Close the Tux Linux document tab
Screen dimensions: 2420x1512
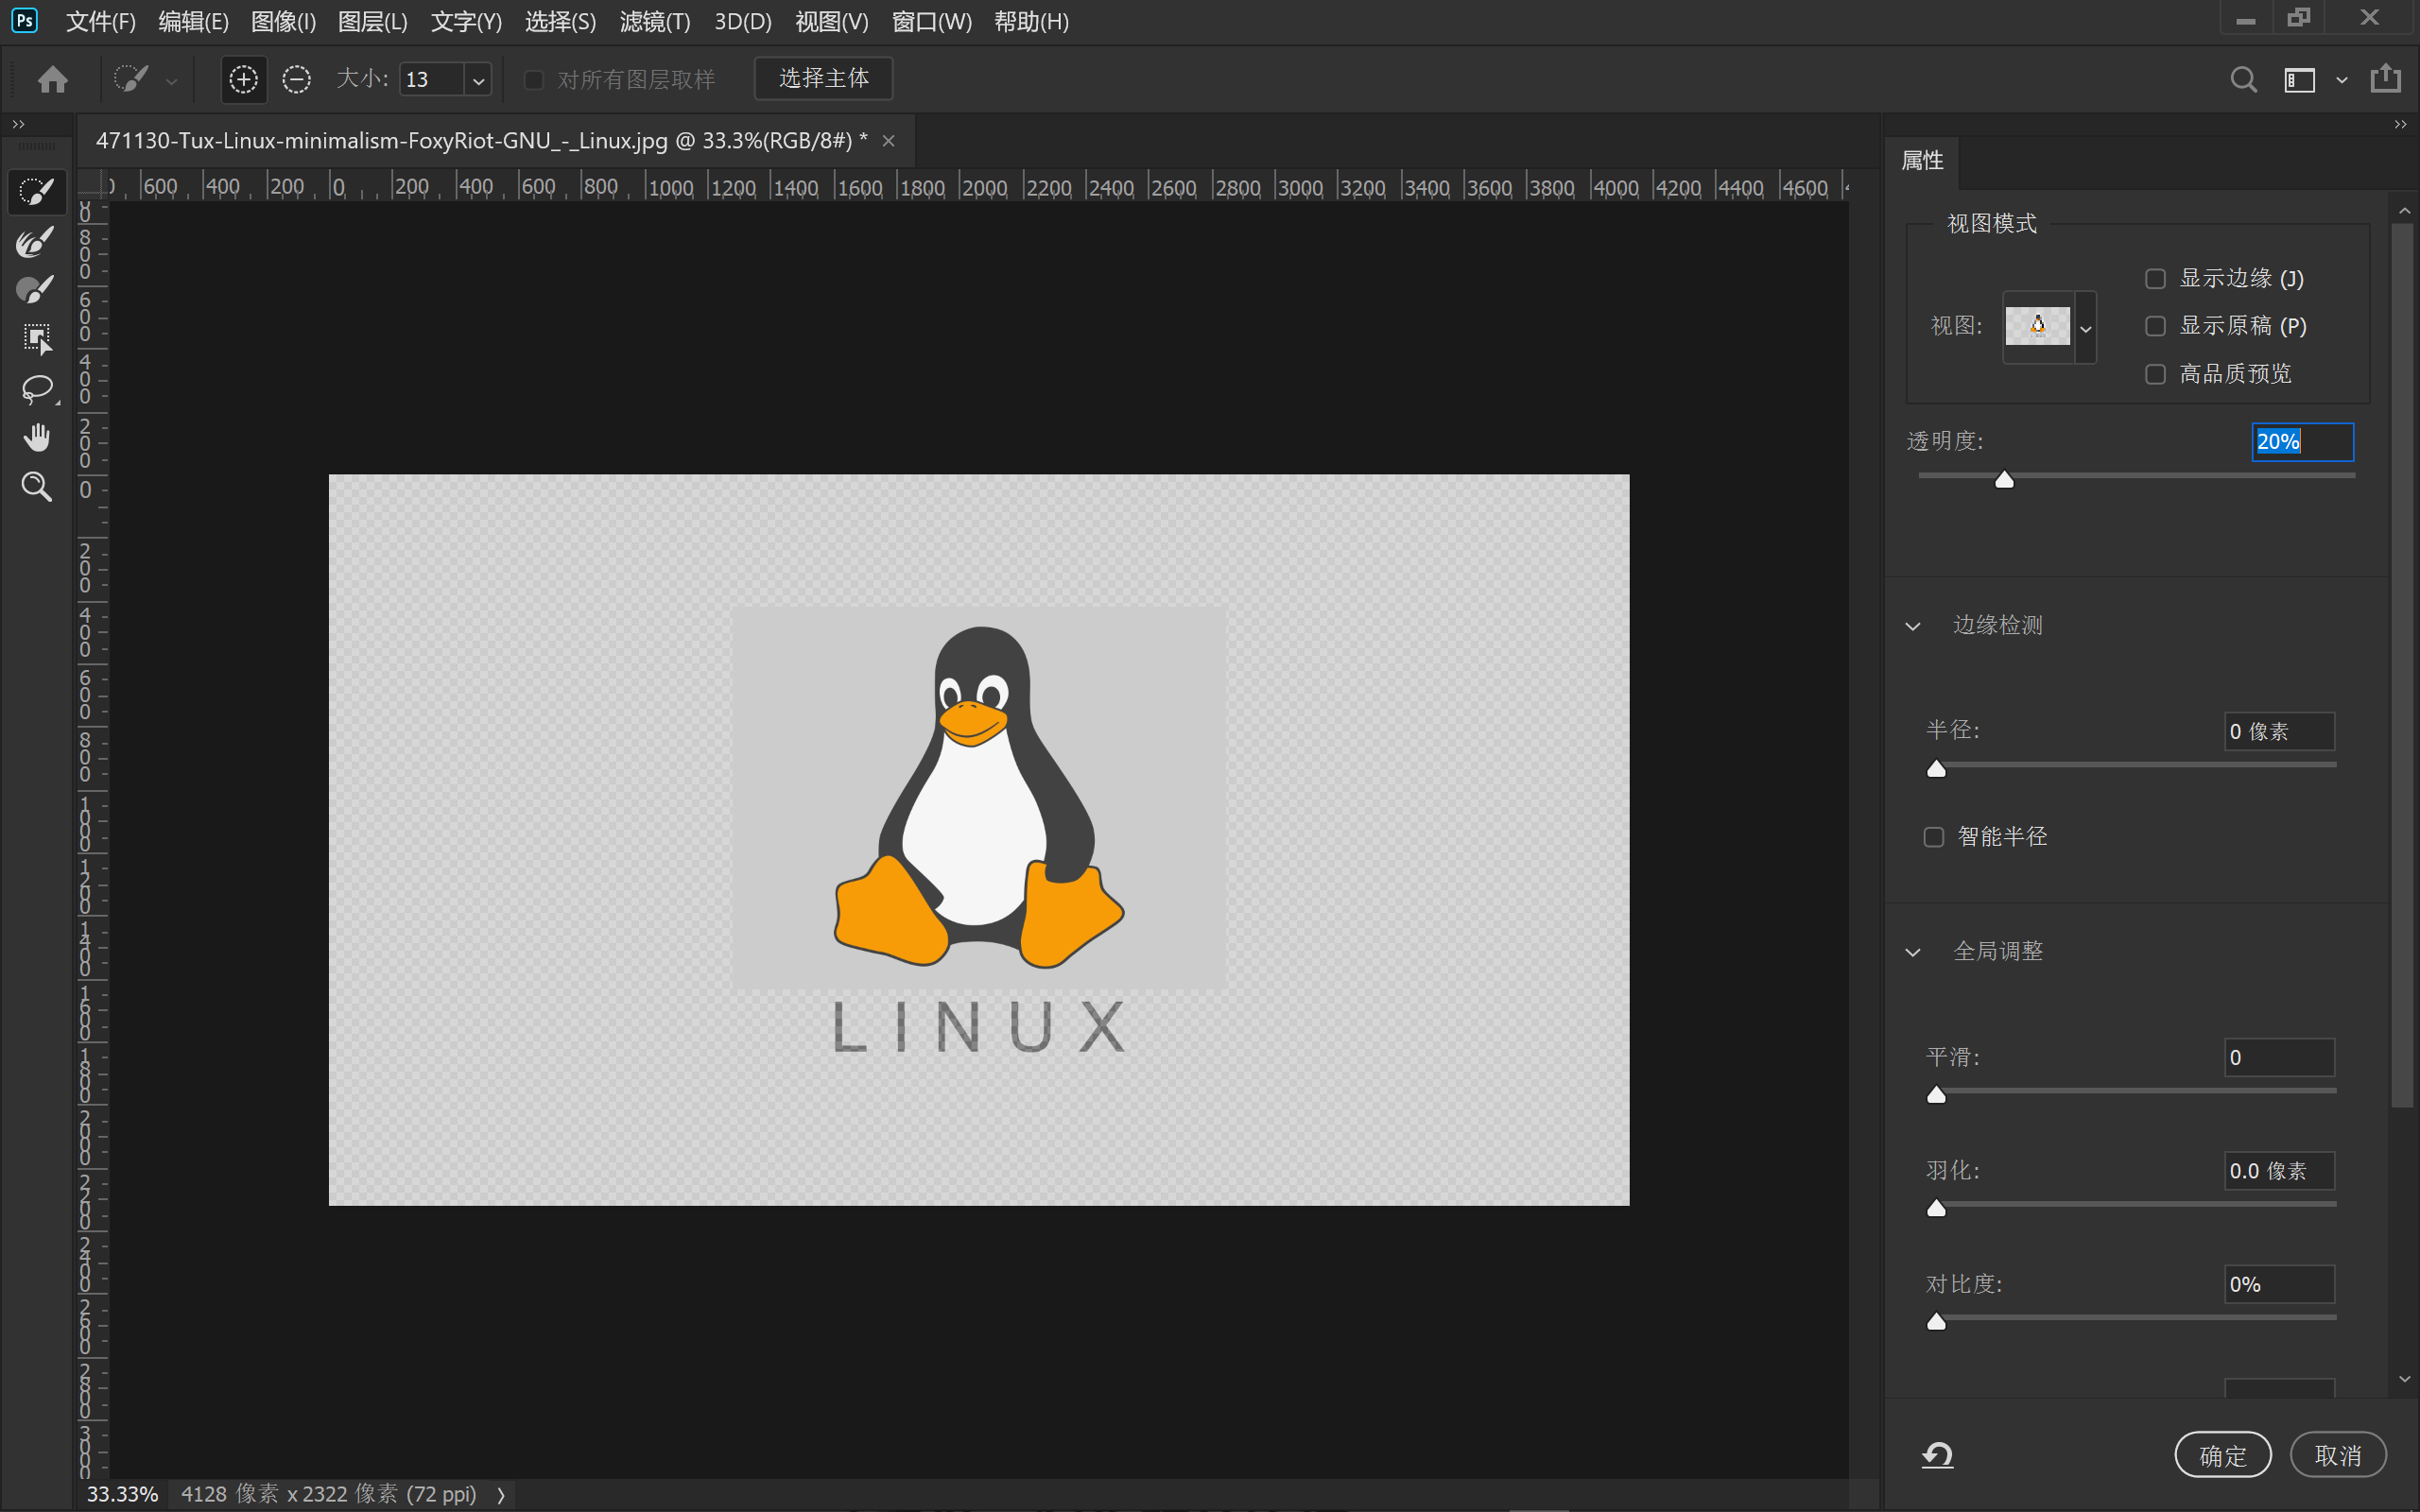point(888,141)
